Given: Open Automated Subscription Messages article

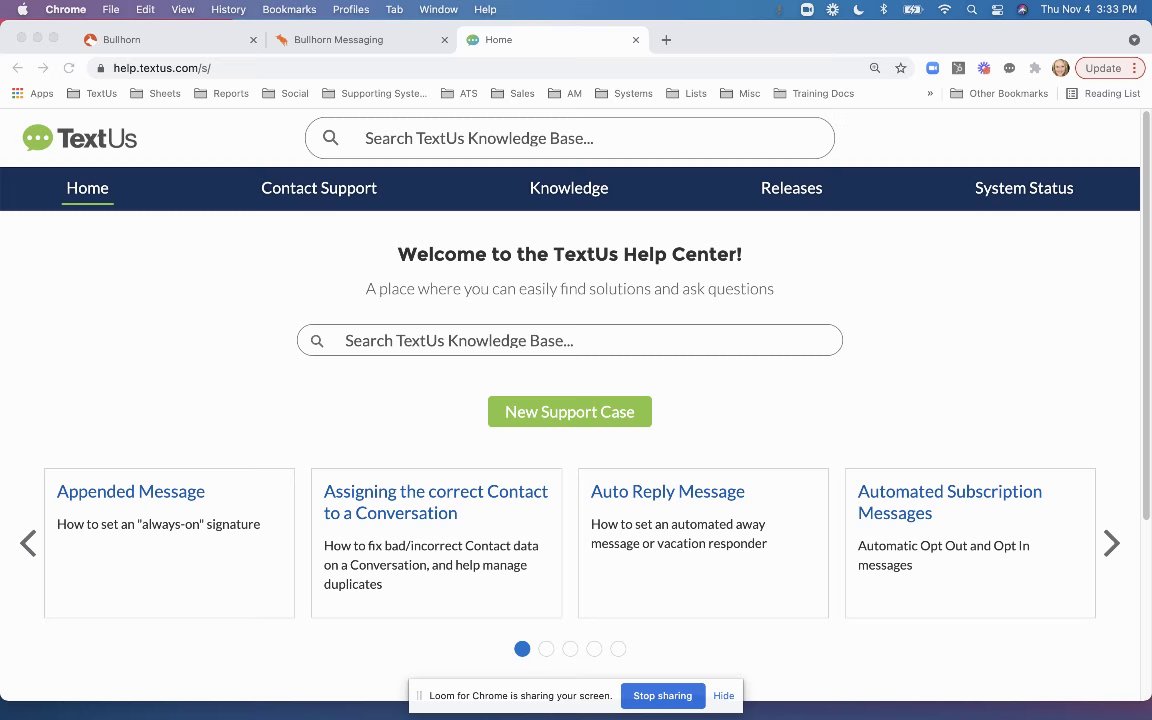Looking at the screenshot, I should coord(950,503).
